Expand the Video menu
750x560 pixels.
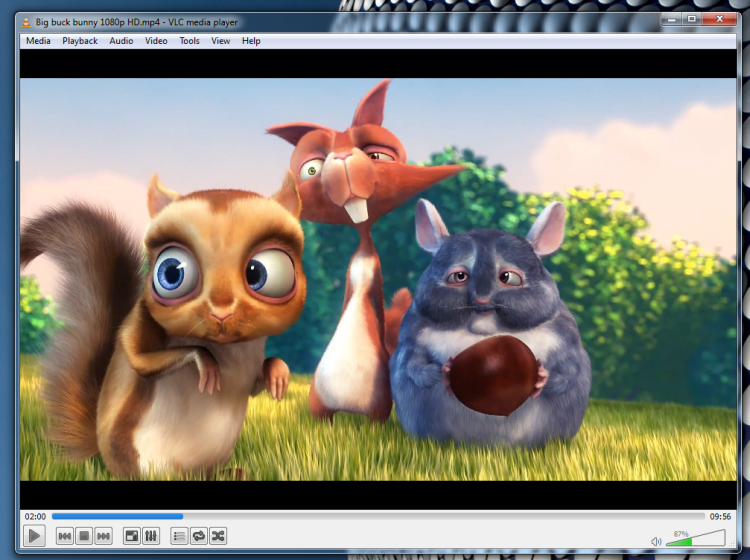pyautogui.click(x=156, y=41)
